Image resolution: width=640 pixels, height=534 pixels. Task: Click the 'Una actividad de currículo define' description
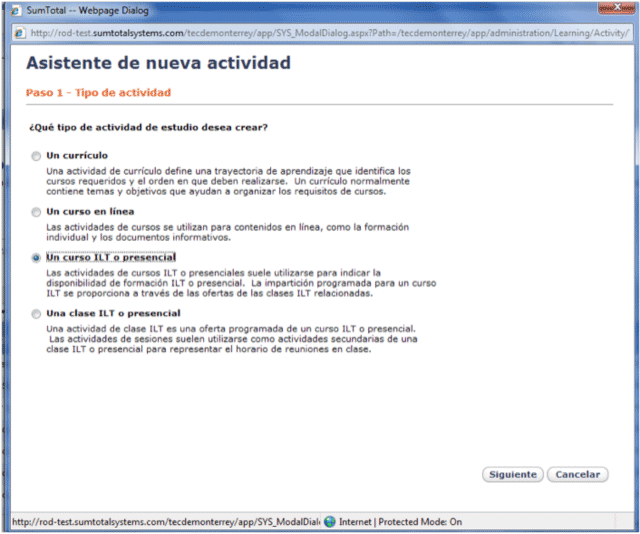coord(228,181)
